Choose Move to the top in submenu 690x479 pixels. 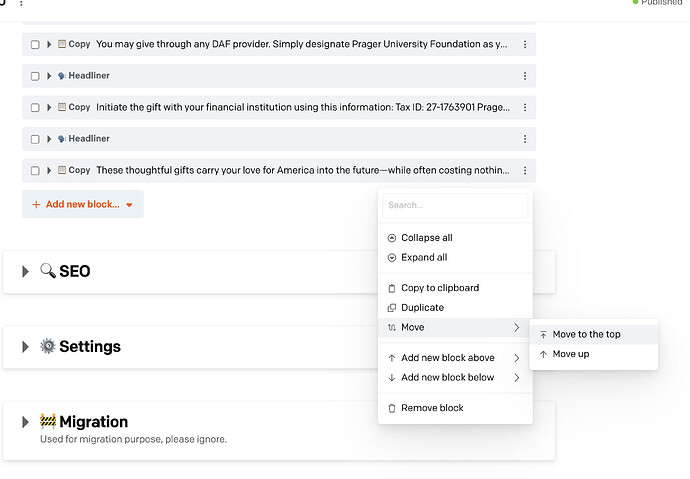tap(594, 334)
